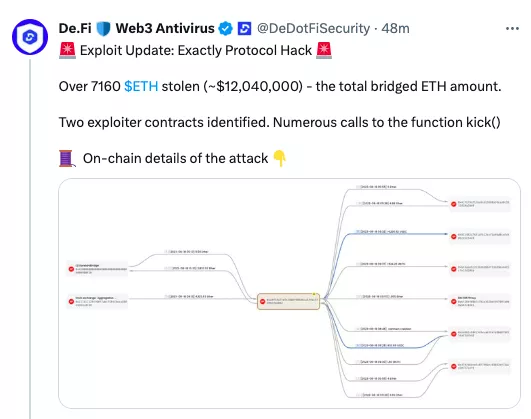531x419 pixels.
Task: Click the thread spool emoji icon
Action: (67, 159)
